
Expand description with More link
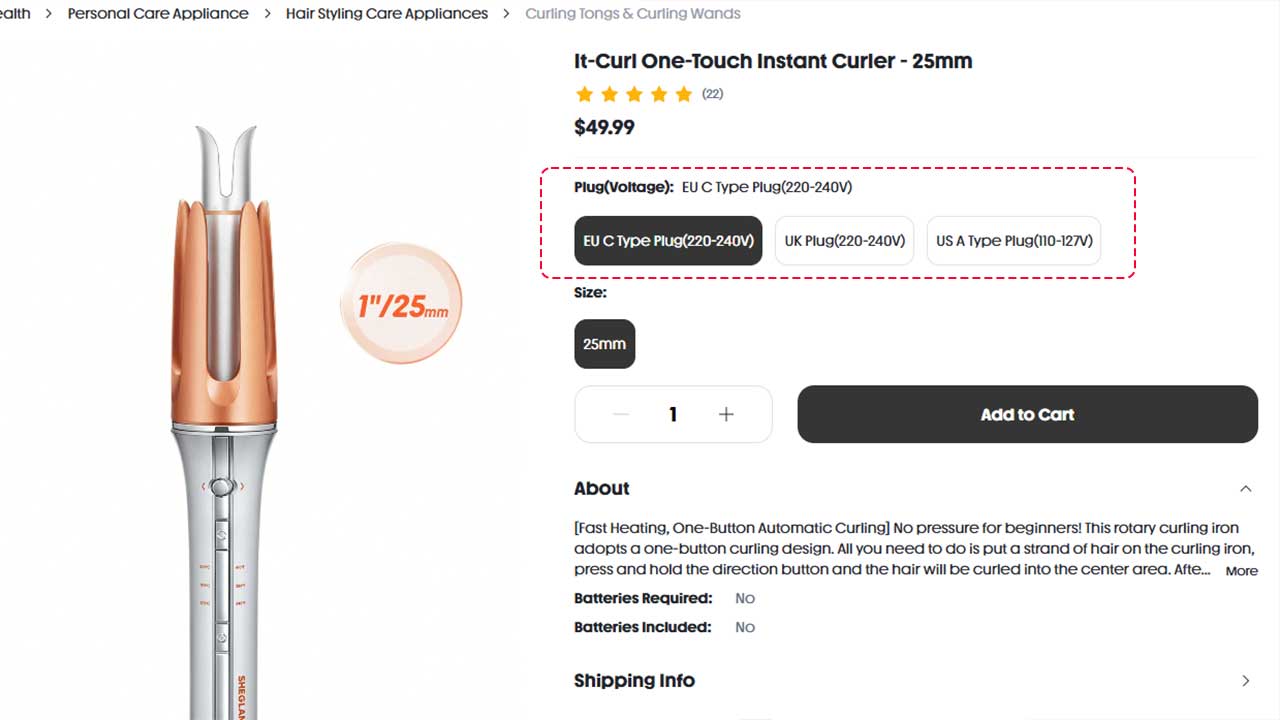pos(1241,571)
